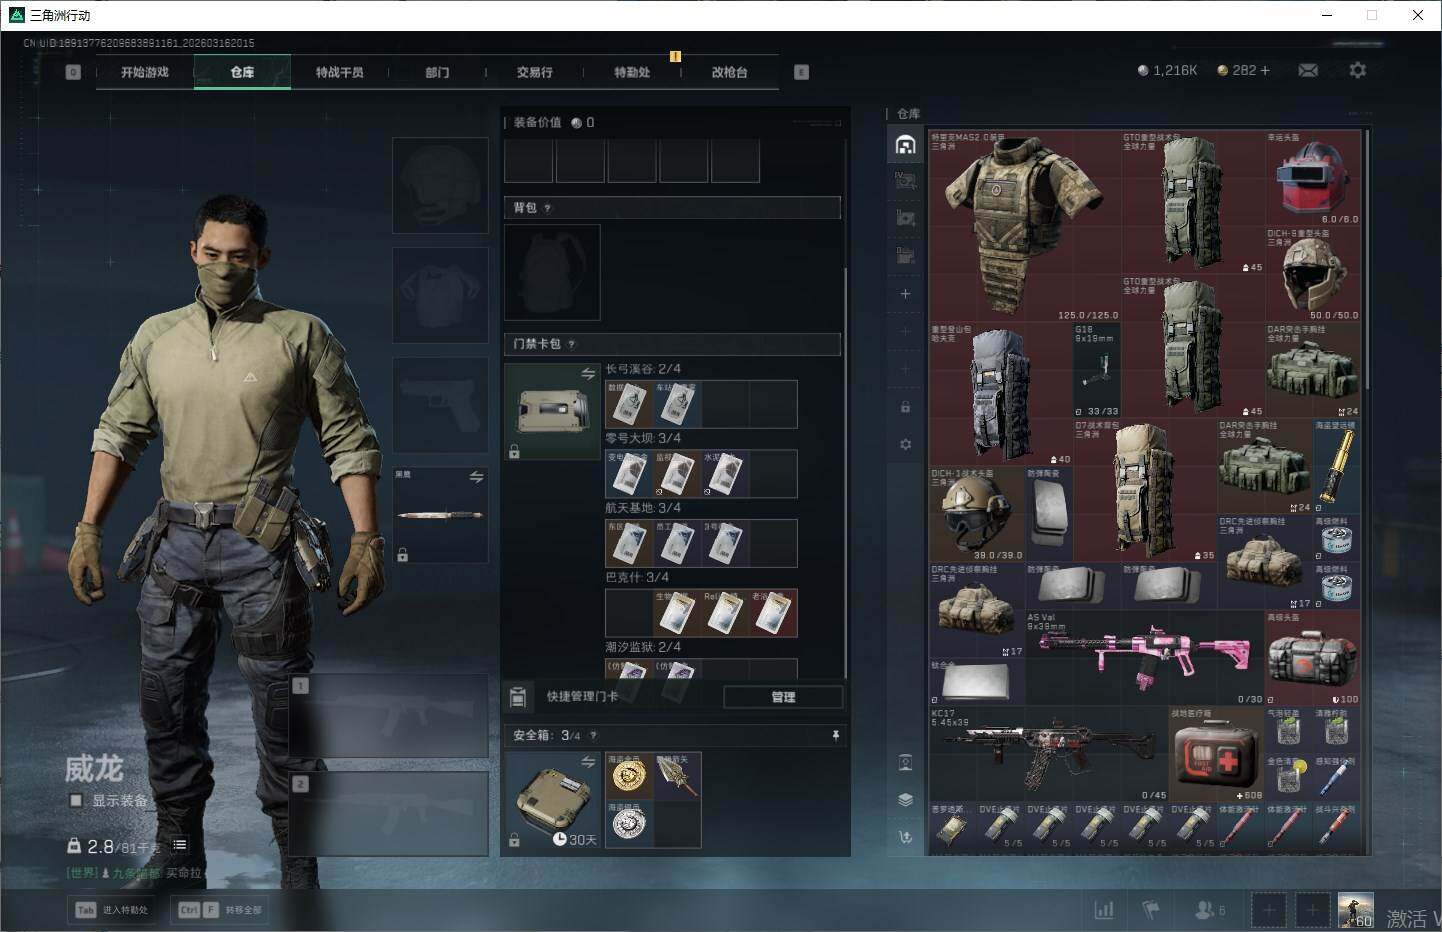Click the 1,216K currency balance
Image resolution: width=1442 pixels, height=932 pixels.
(x=1167, y=70)
